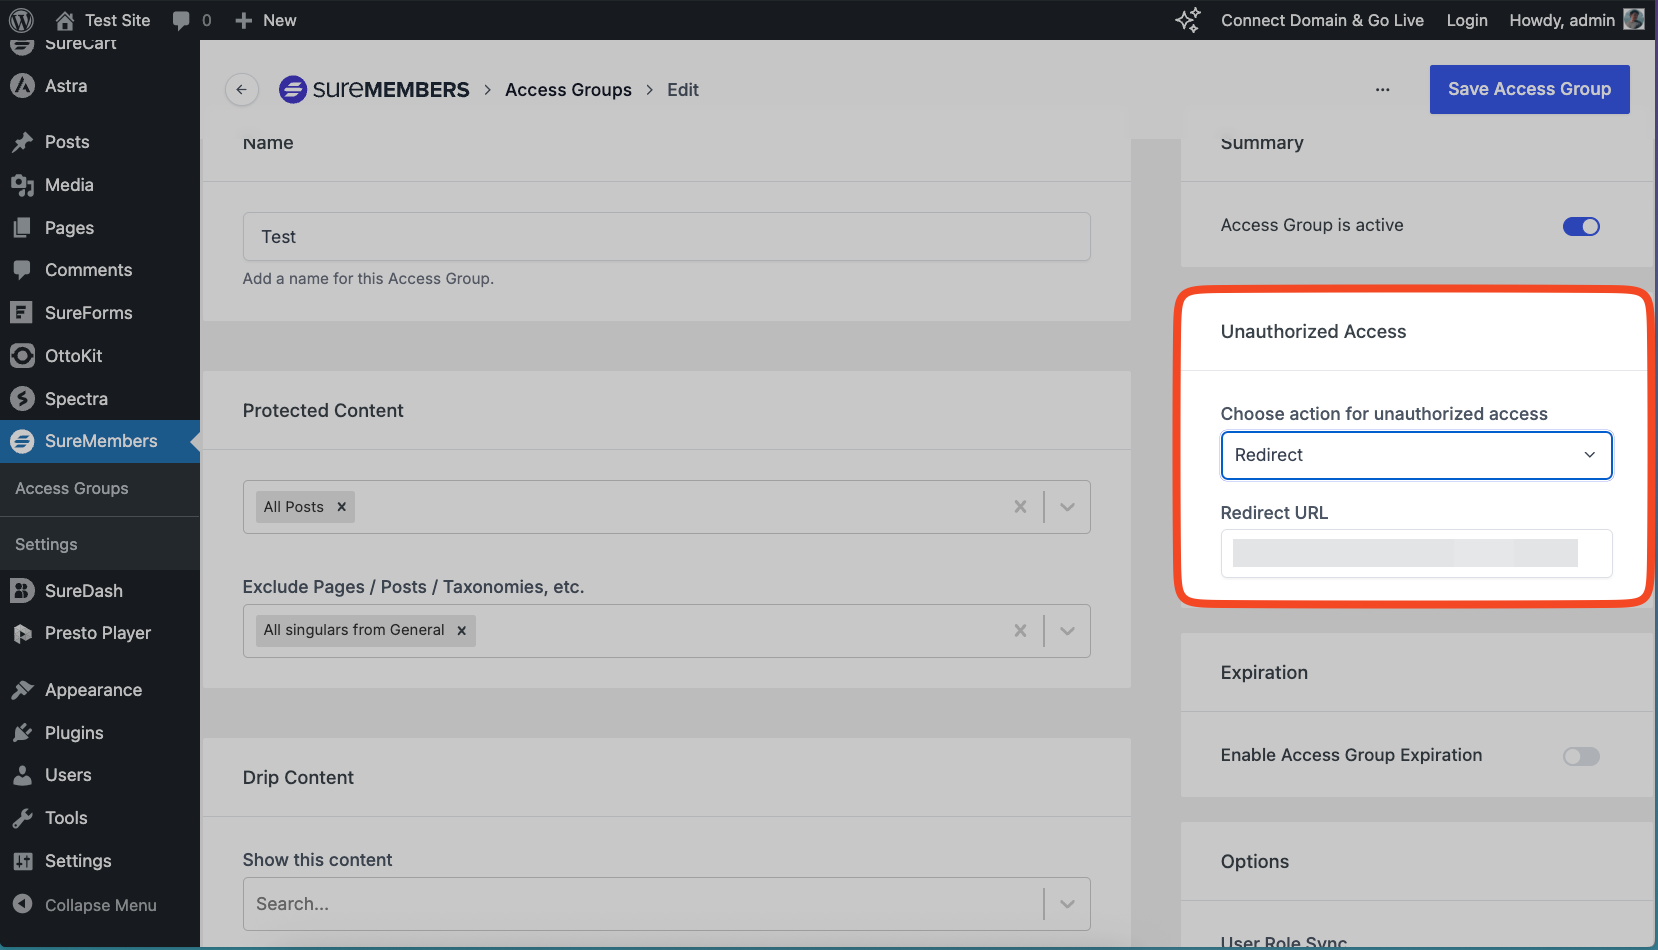Click the Astra icon in sidebar
The height and width of the screenshot is (950, 1658).
[22, 86]
